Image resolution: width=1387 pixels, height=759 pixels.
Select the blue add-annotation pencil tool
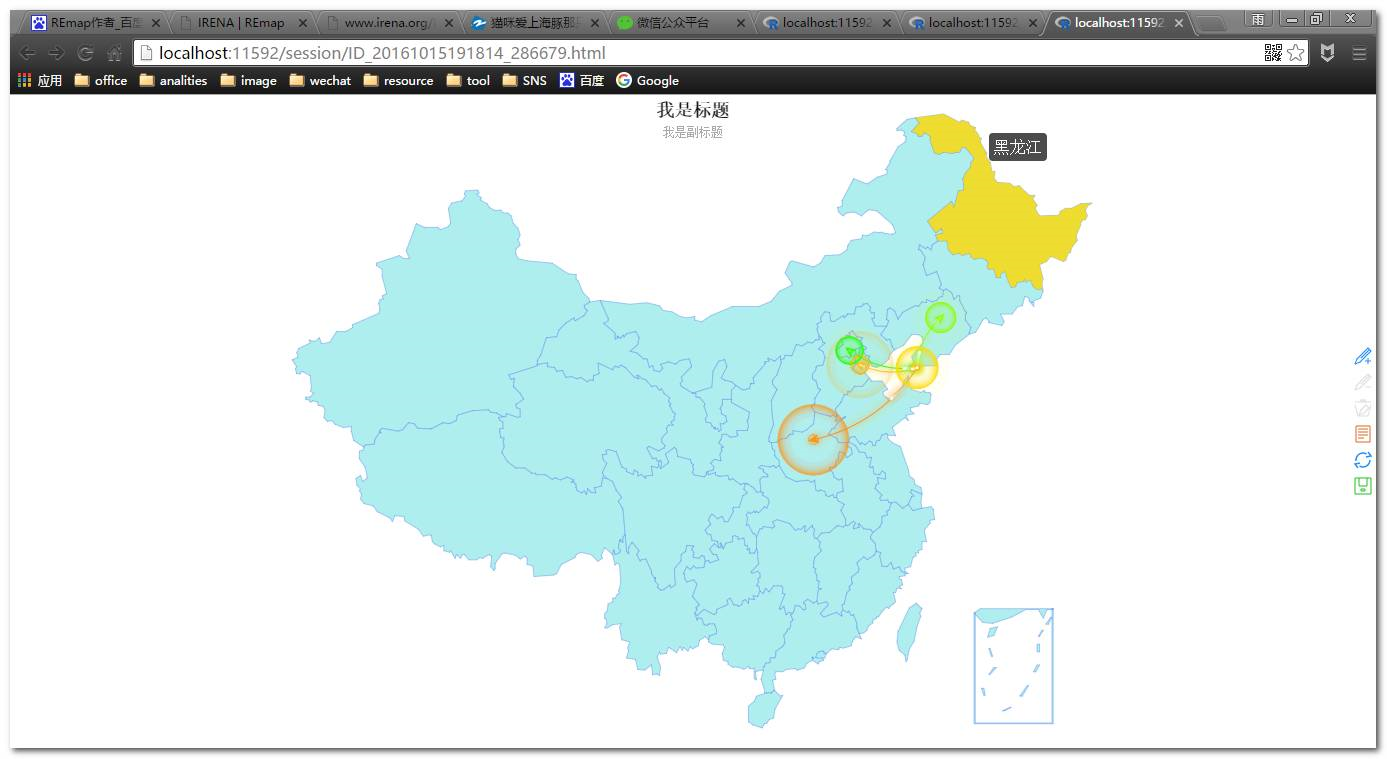tap(1363, 356)
